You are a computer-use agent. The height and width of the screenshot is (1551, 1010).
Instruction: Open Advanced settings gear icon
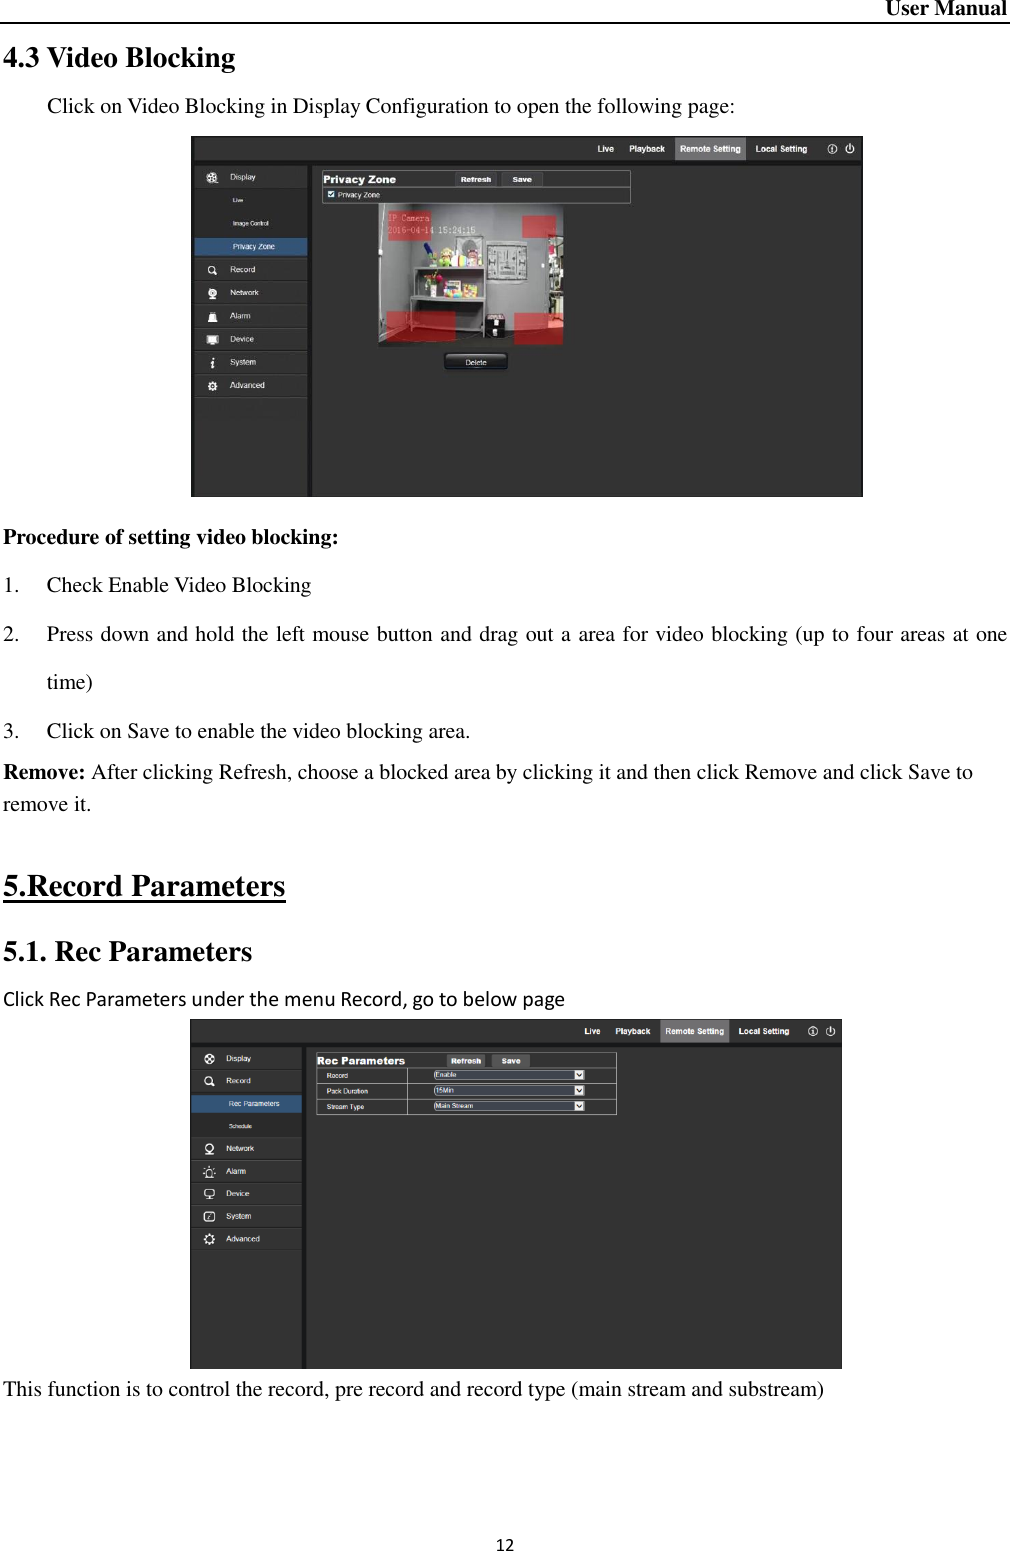click(213, 384)
